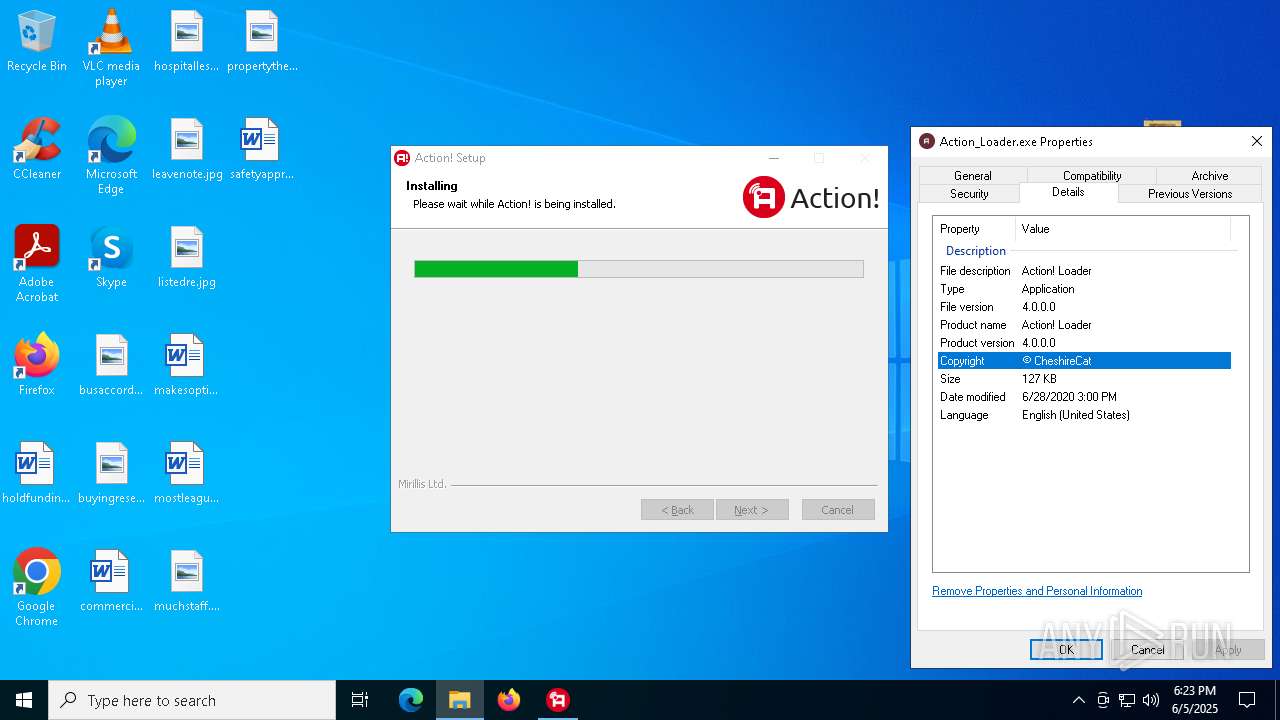The width and height of the screenshot is (1280, 720).
Task: Open Adobe Acrobat desktop shortcut
Action: (37, 263)
